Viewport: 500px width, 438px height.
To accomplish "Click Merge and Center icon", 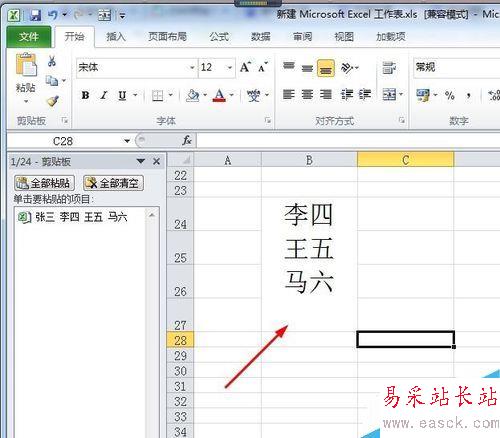I will click(389, 95).
